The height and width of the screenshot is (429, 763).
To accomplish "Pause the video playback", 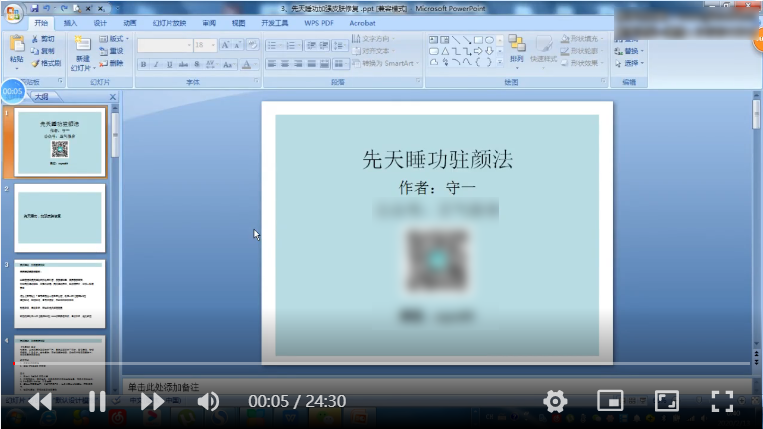I will [x=97, y=402].
